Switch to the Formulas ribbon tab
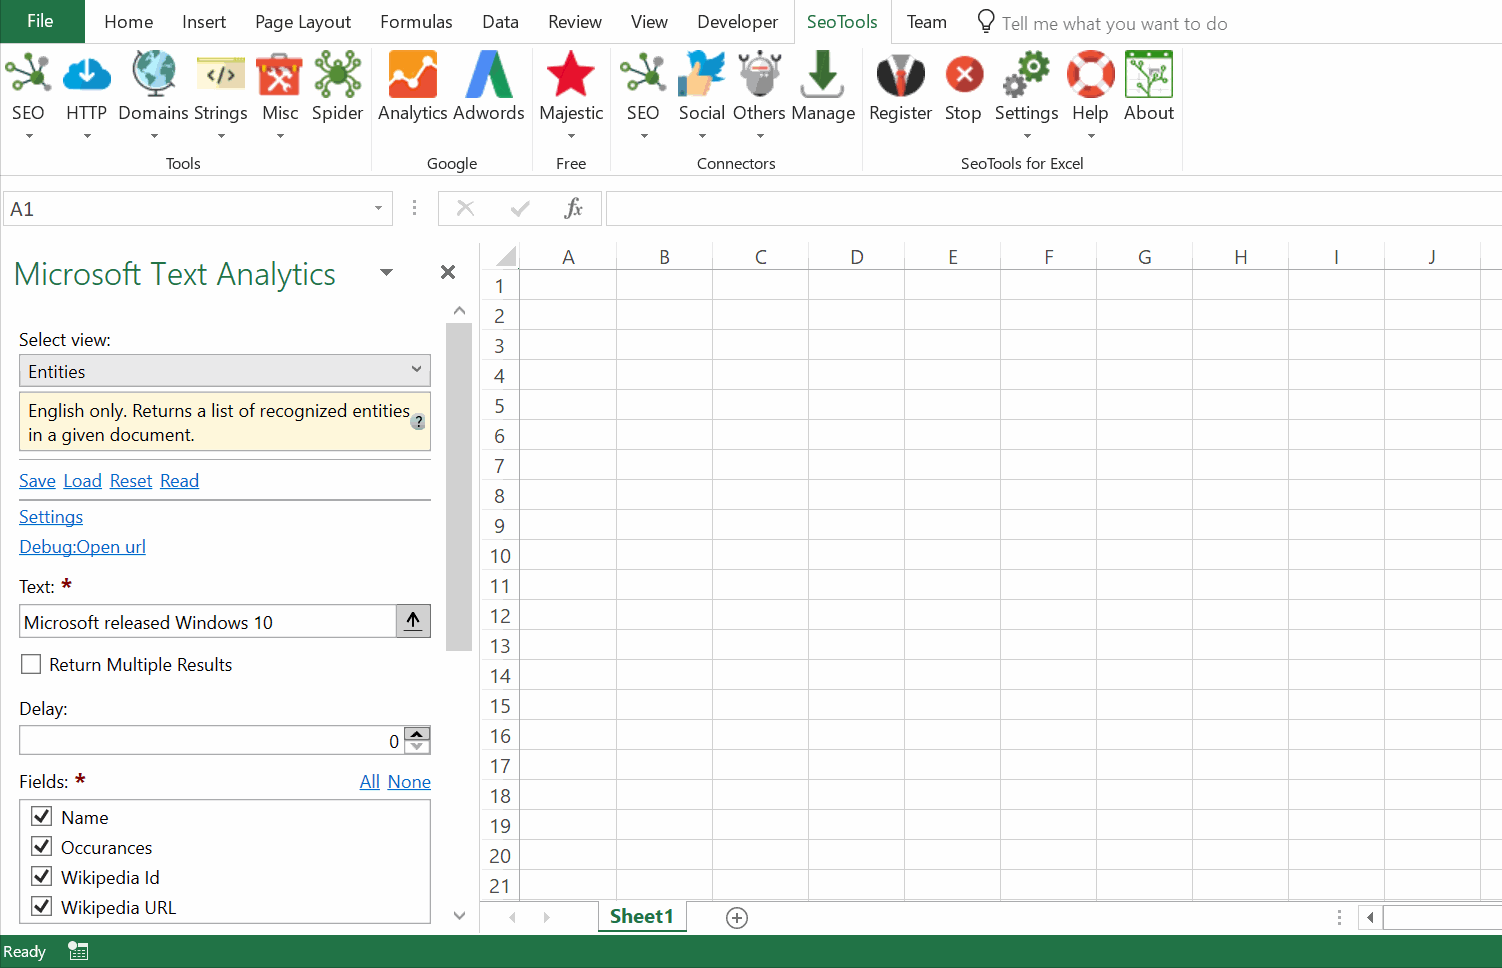Viewport: 1502px width, 968px height. click(416, 21)
